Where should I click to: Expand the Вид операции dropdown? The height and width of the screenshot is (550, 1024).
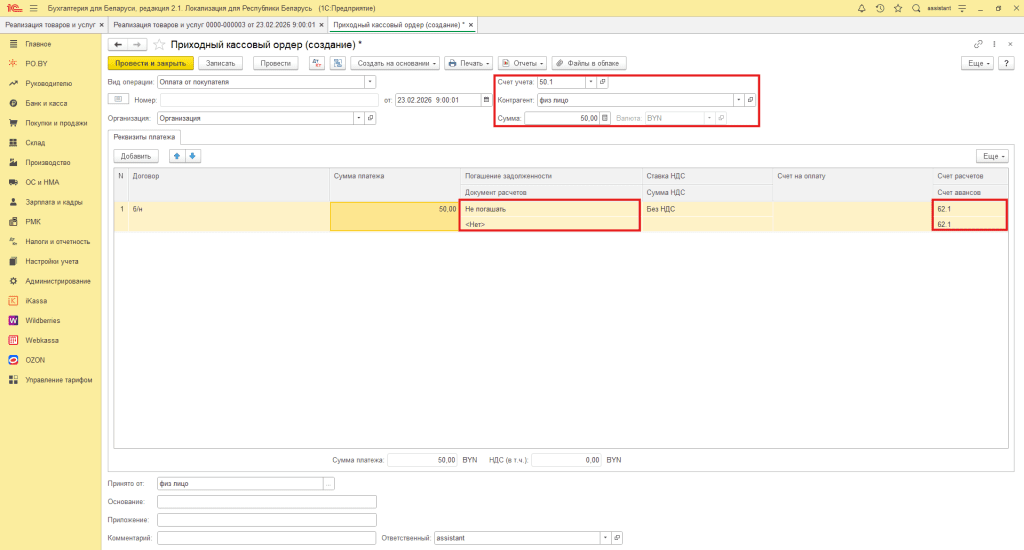[370, 82]
